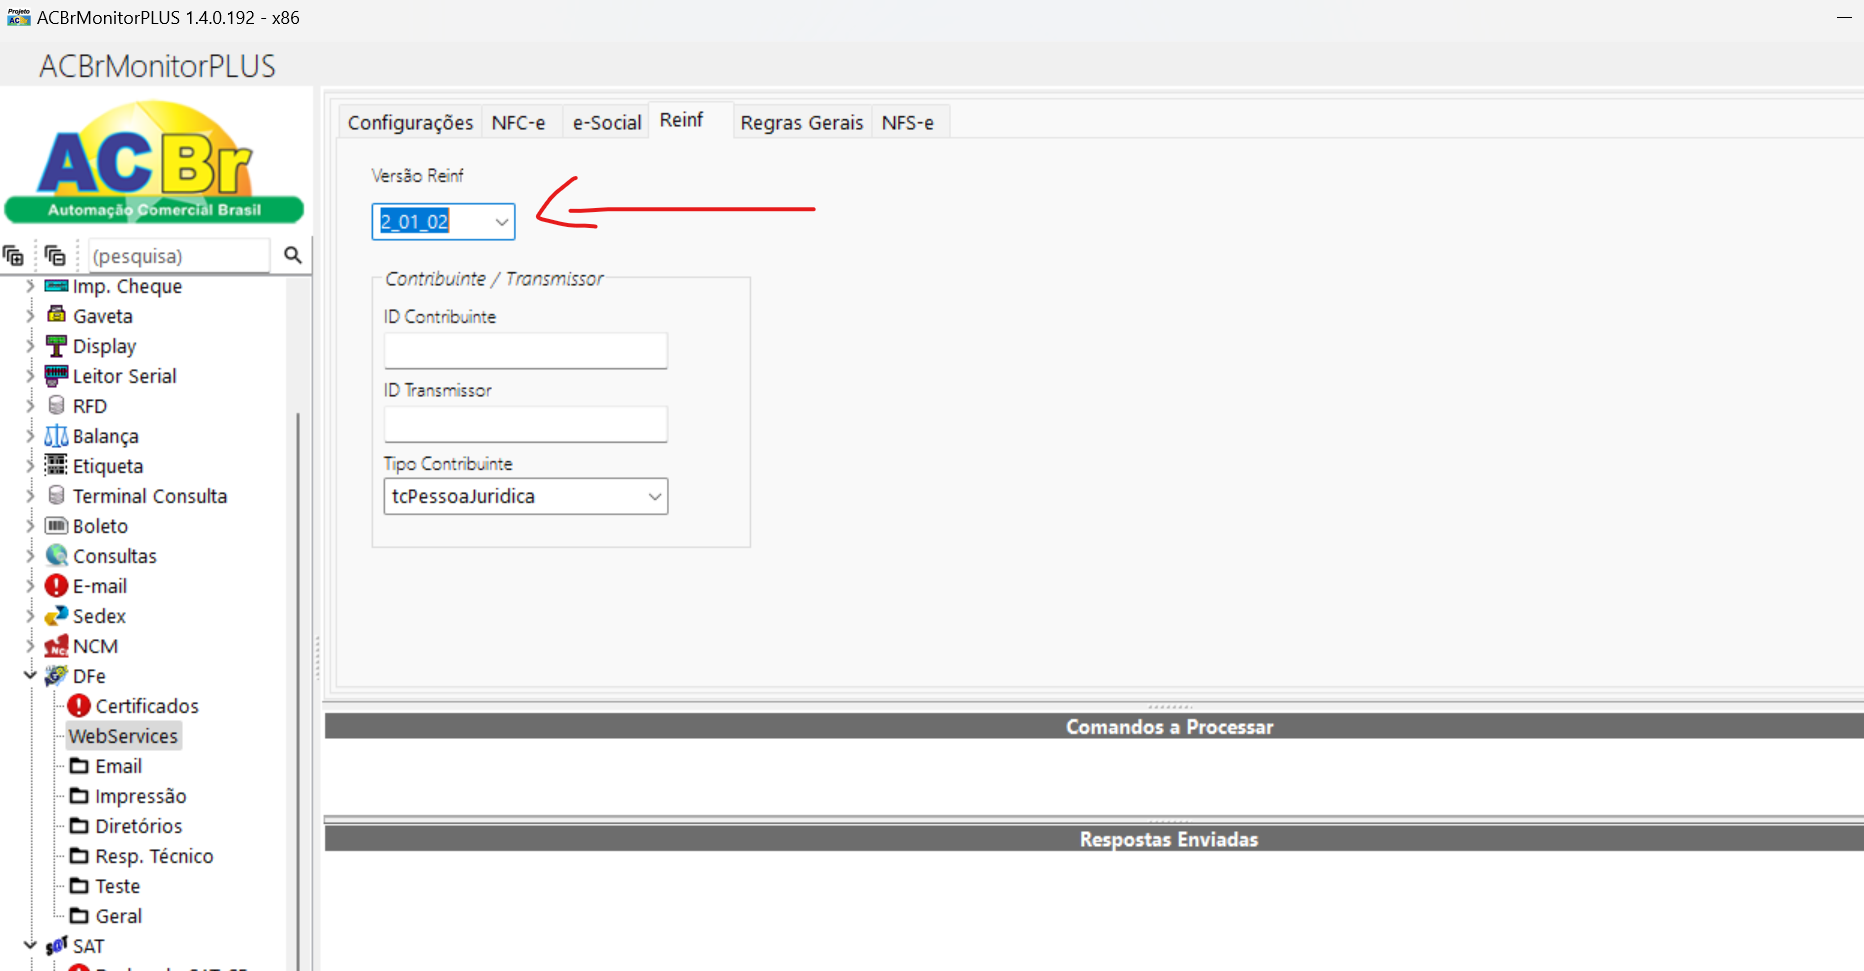Expand the Balança tree node
The height and width of the screenshot is (971, 1864).
click(x=30, y=436)
